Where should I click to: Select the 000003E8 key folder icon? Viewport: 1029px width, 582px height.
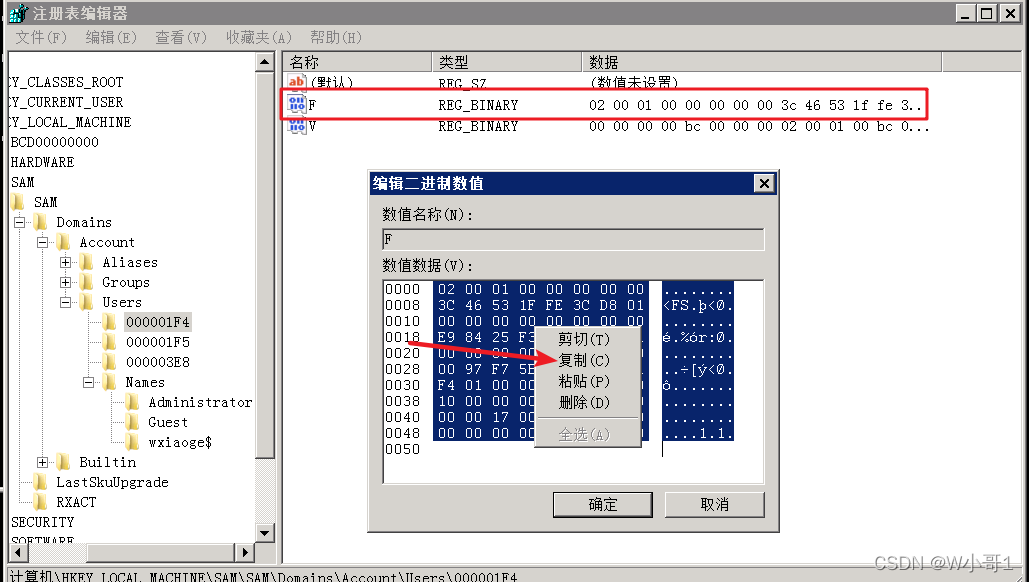(x=110, y=362)
